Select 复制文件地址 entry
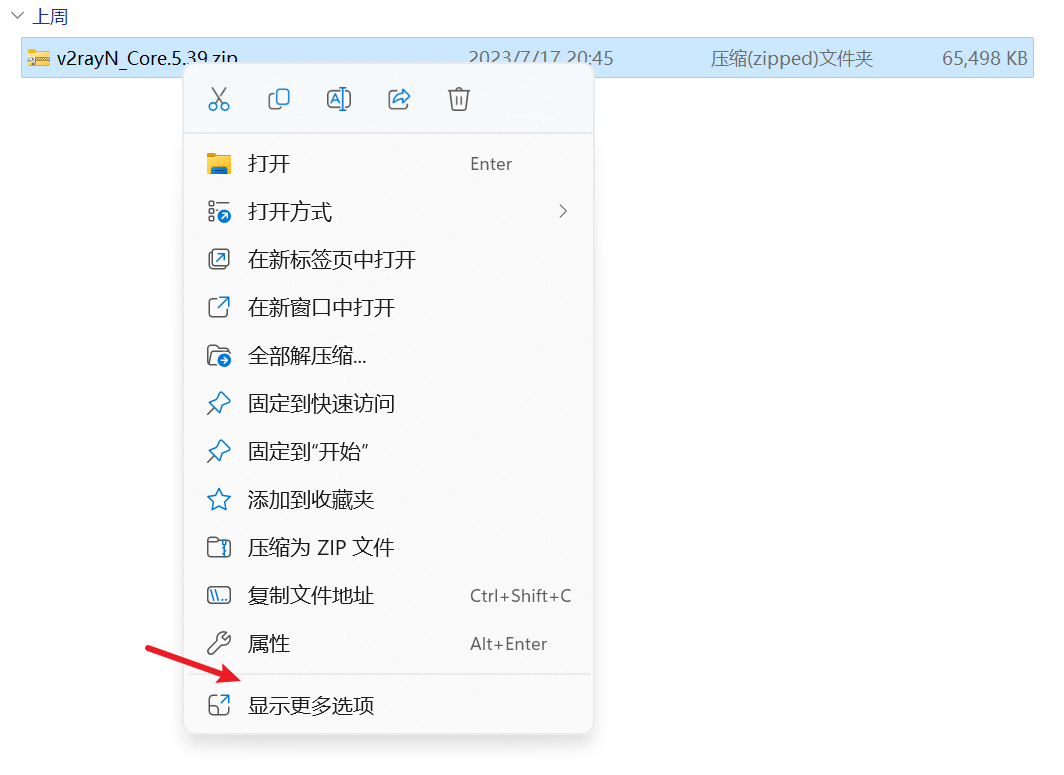The height and width of the screenshot is (775, 1064). (388, 596)
